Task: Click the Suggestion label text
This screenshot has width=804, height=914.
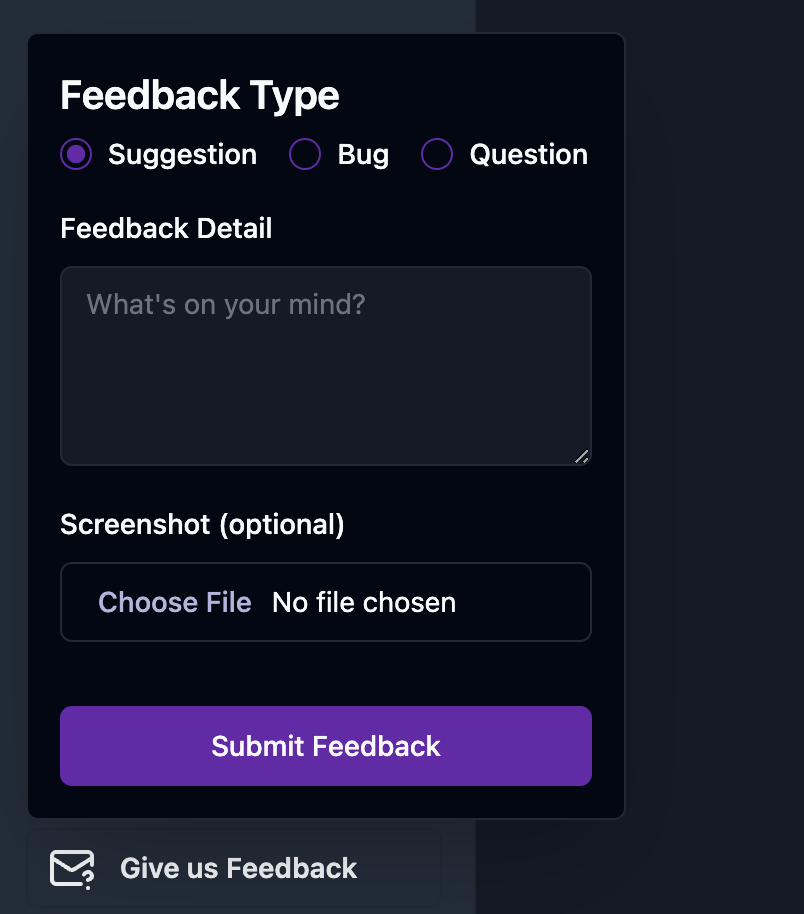Action: click(181, 154)
